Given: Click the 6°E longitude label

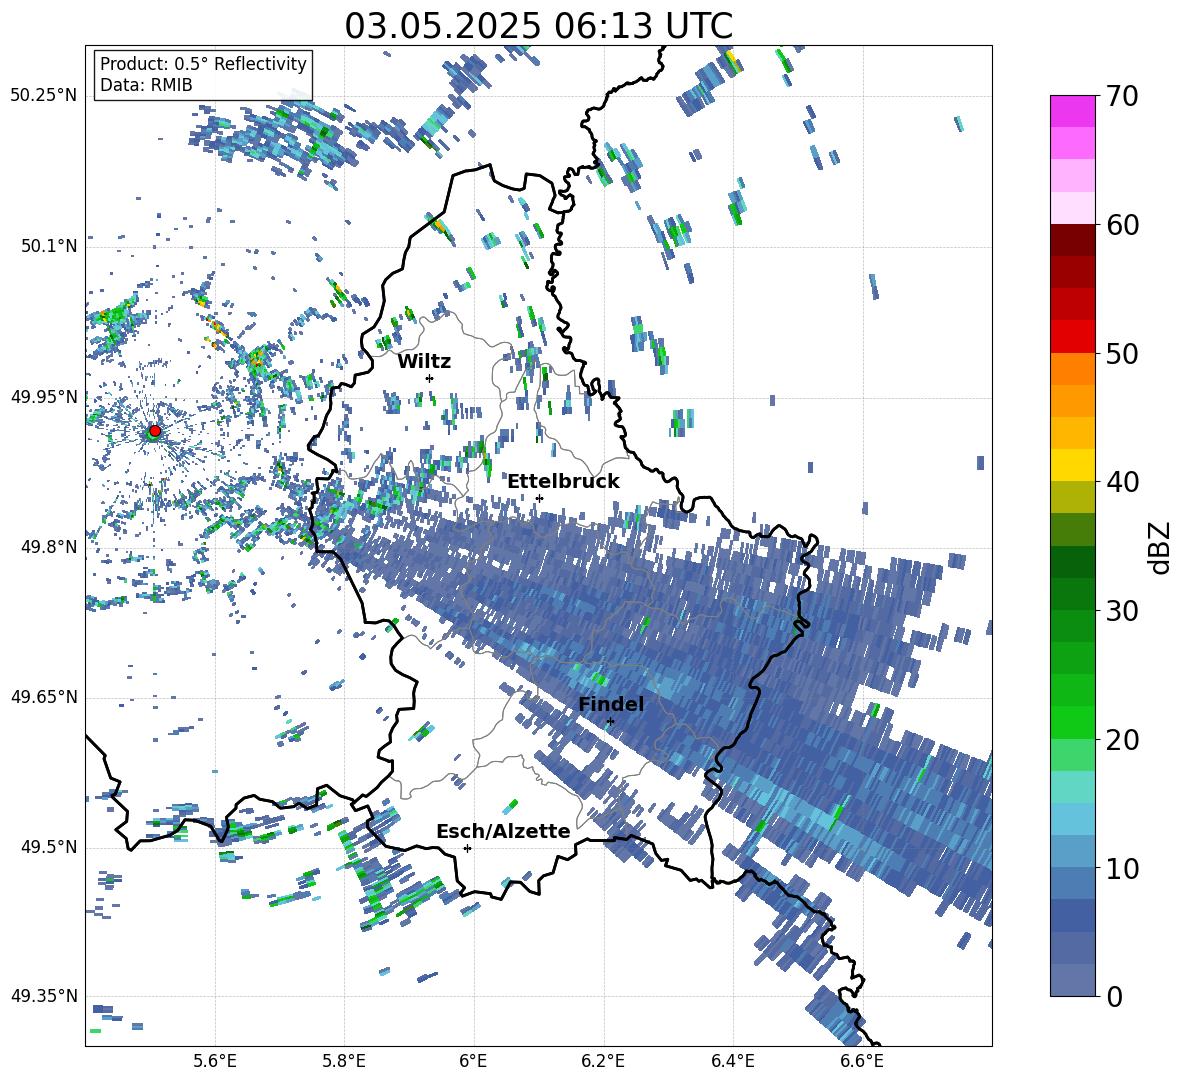Looking at the screenshot, I should point(473,1061).
